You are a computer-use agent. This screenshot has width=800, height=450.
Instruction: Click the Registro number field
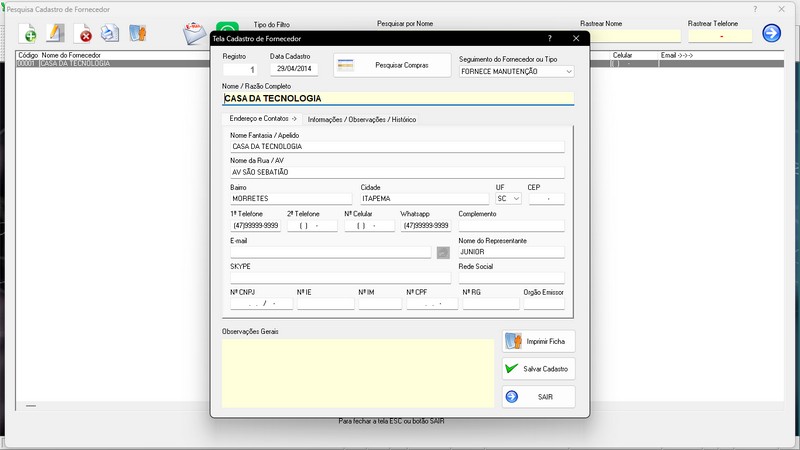(x=239, y=69)
